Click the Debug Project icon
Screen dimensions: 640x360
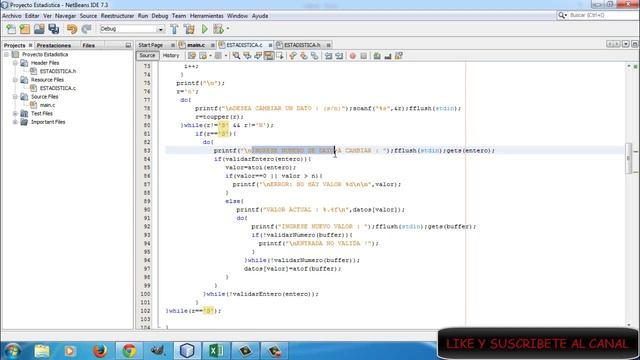[x=218, y=29]
